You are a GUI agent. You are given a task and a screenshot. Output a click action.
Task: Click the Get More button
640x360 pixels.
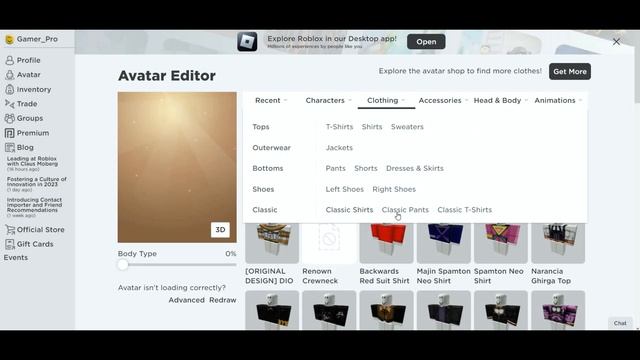tap(570, 71)
